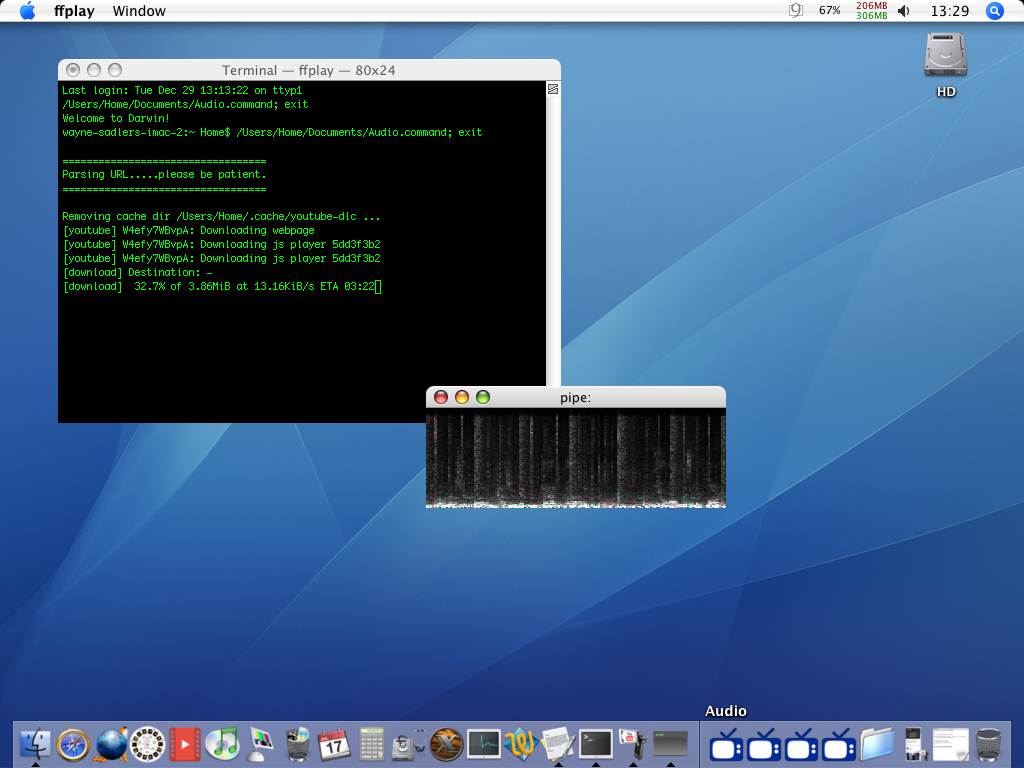Click the gray ffplay window icon in Dock

[670, 744]
